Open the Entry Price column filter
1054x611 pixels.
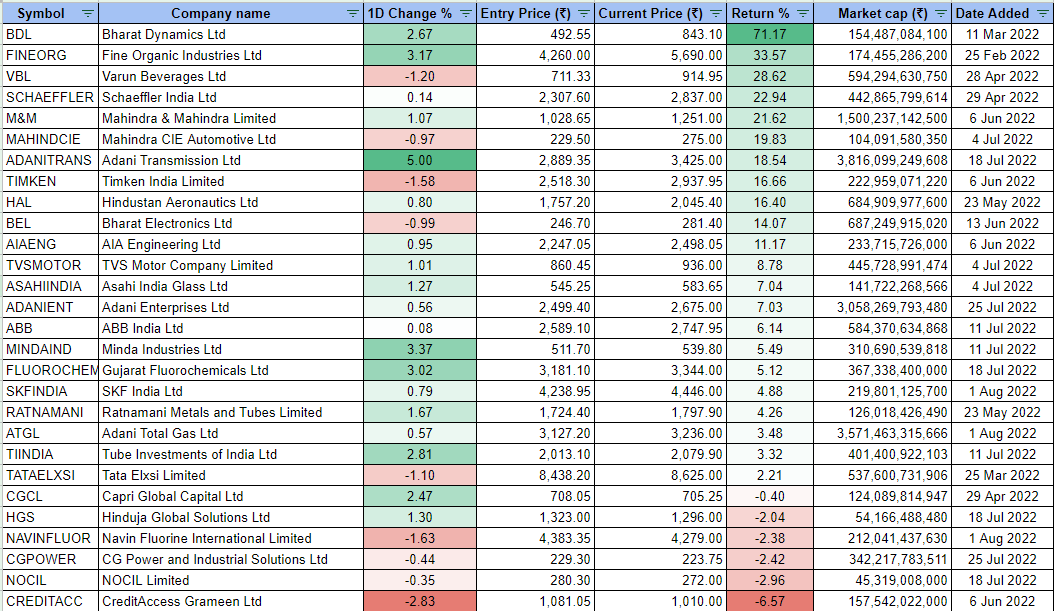click(x=584, y=13)
